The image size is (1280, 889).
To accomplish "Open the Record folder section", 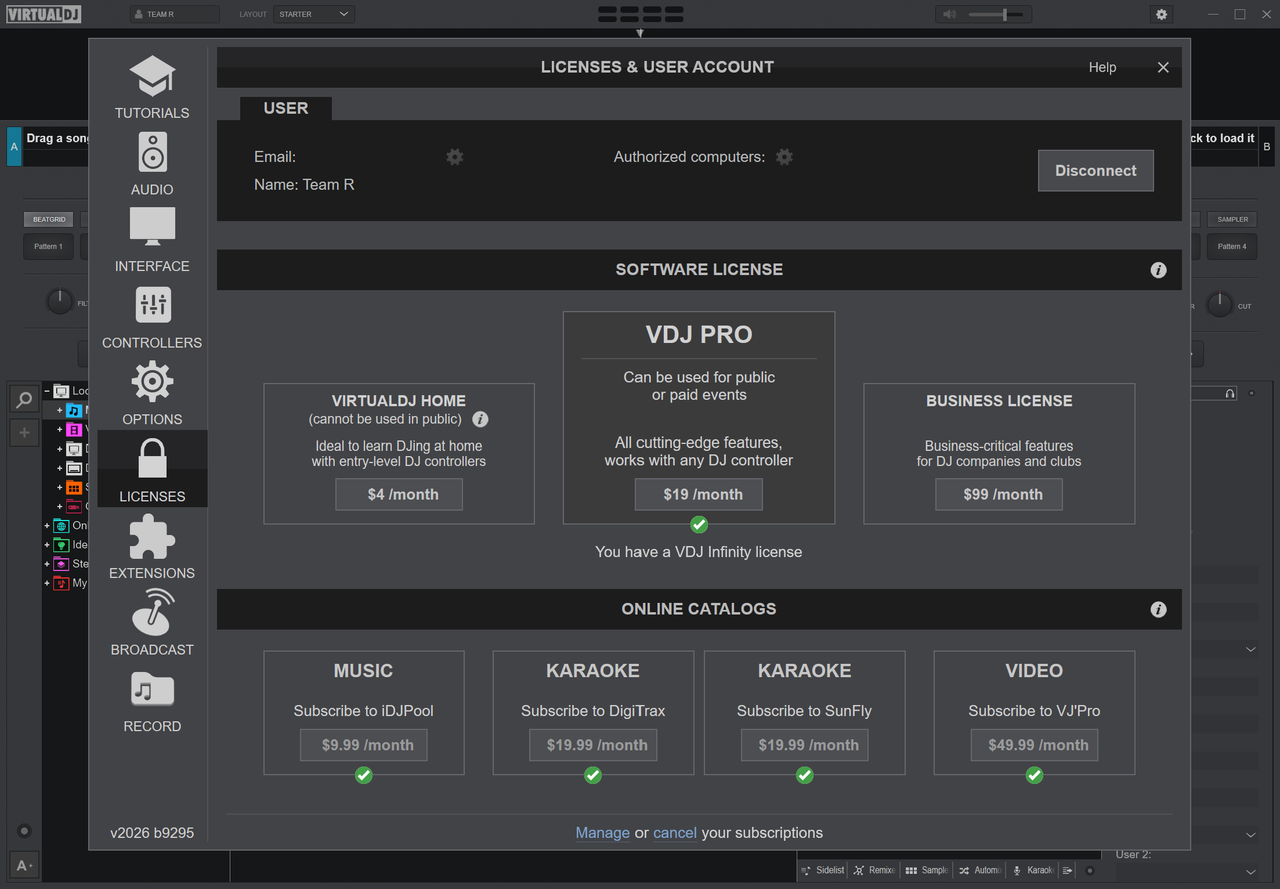I will coord(152,700).
